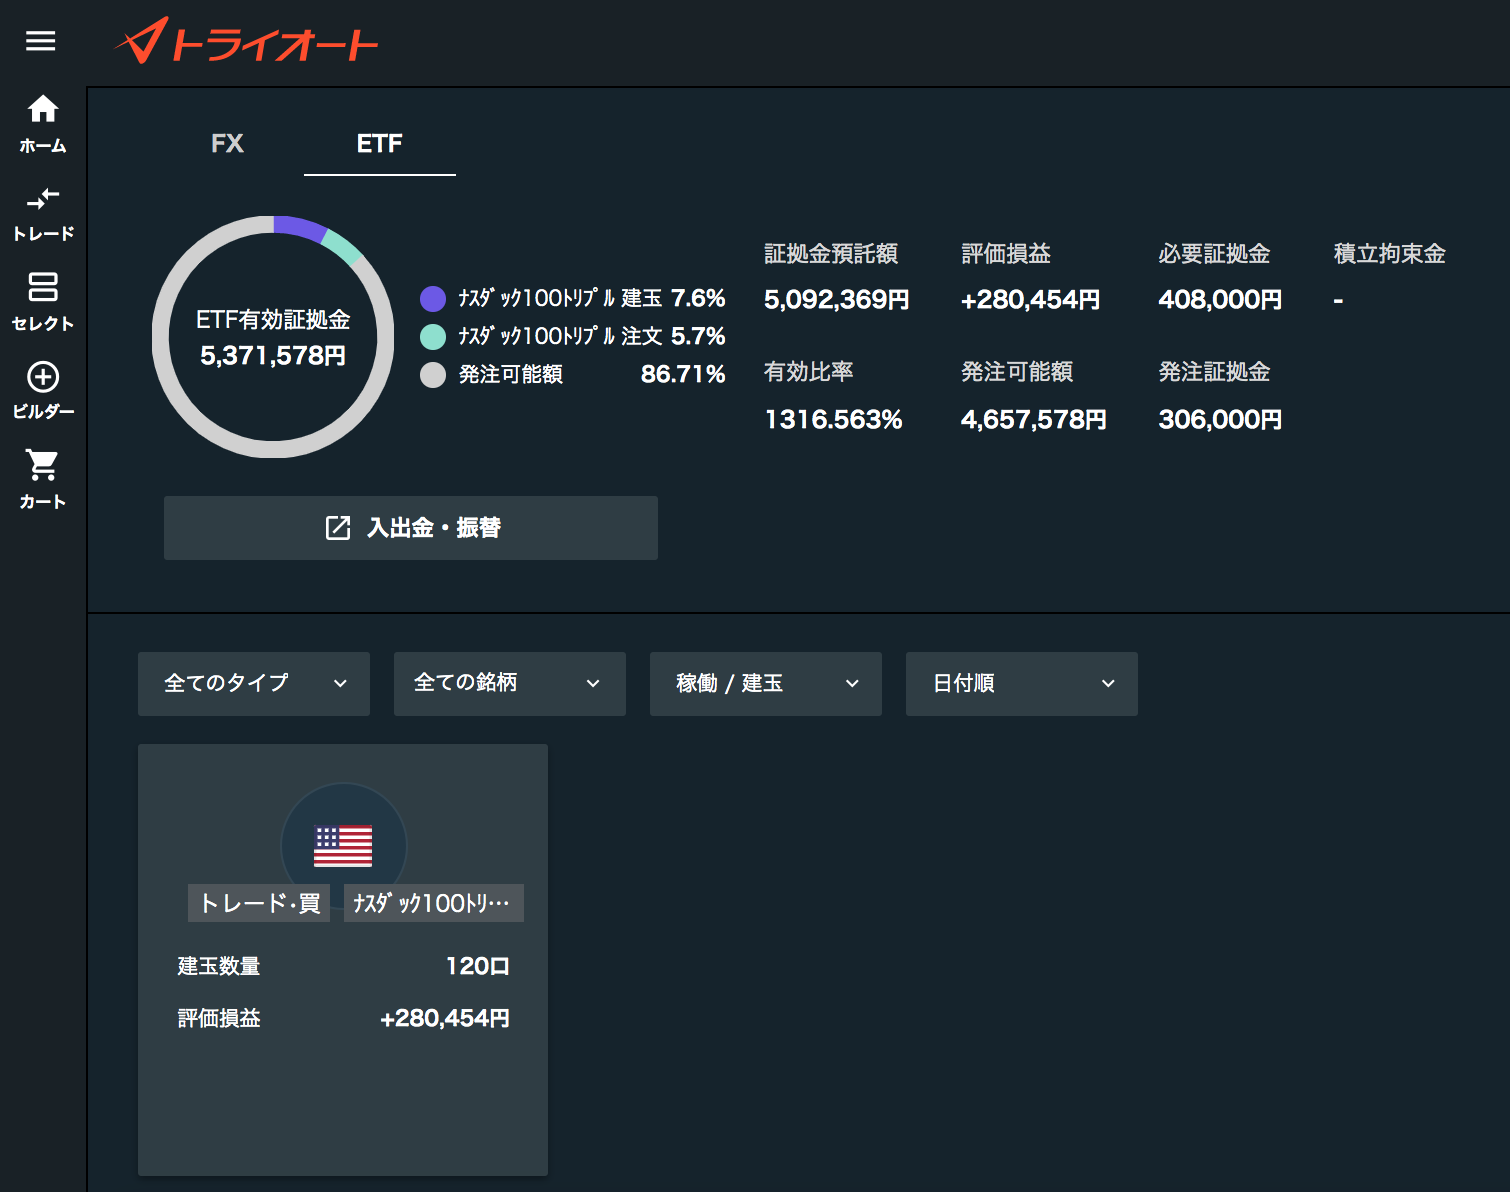Screen dimensions: 1510x1192
Task: Click the 入出金・振替 button
Action: click(411, 528)
